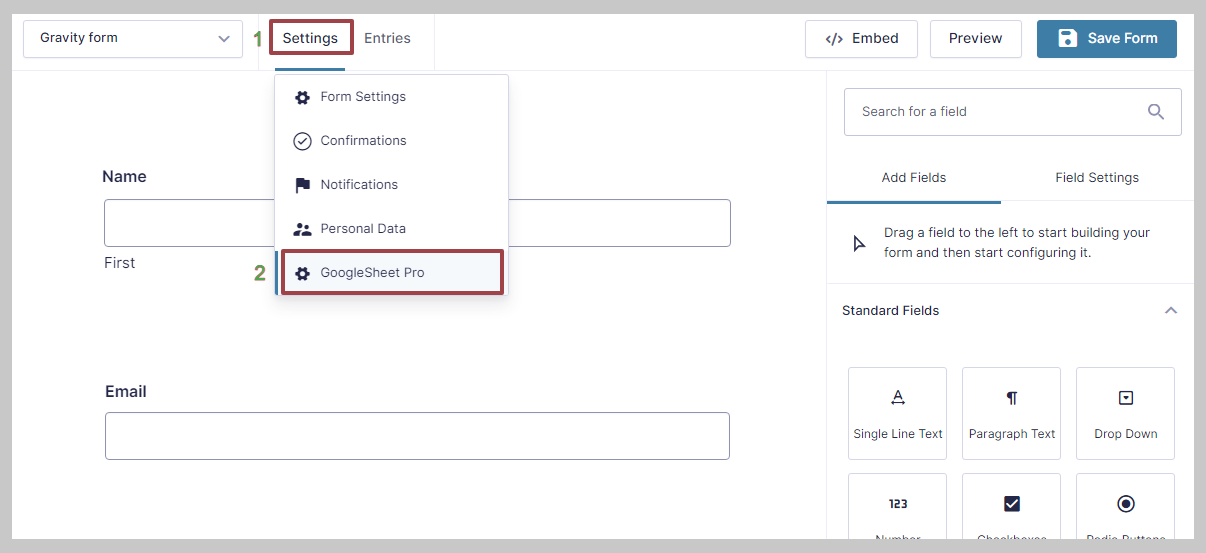Add a Drop Down field
Viewport: 1206px width, 553px height.
coord(1125,413)
